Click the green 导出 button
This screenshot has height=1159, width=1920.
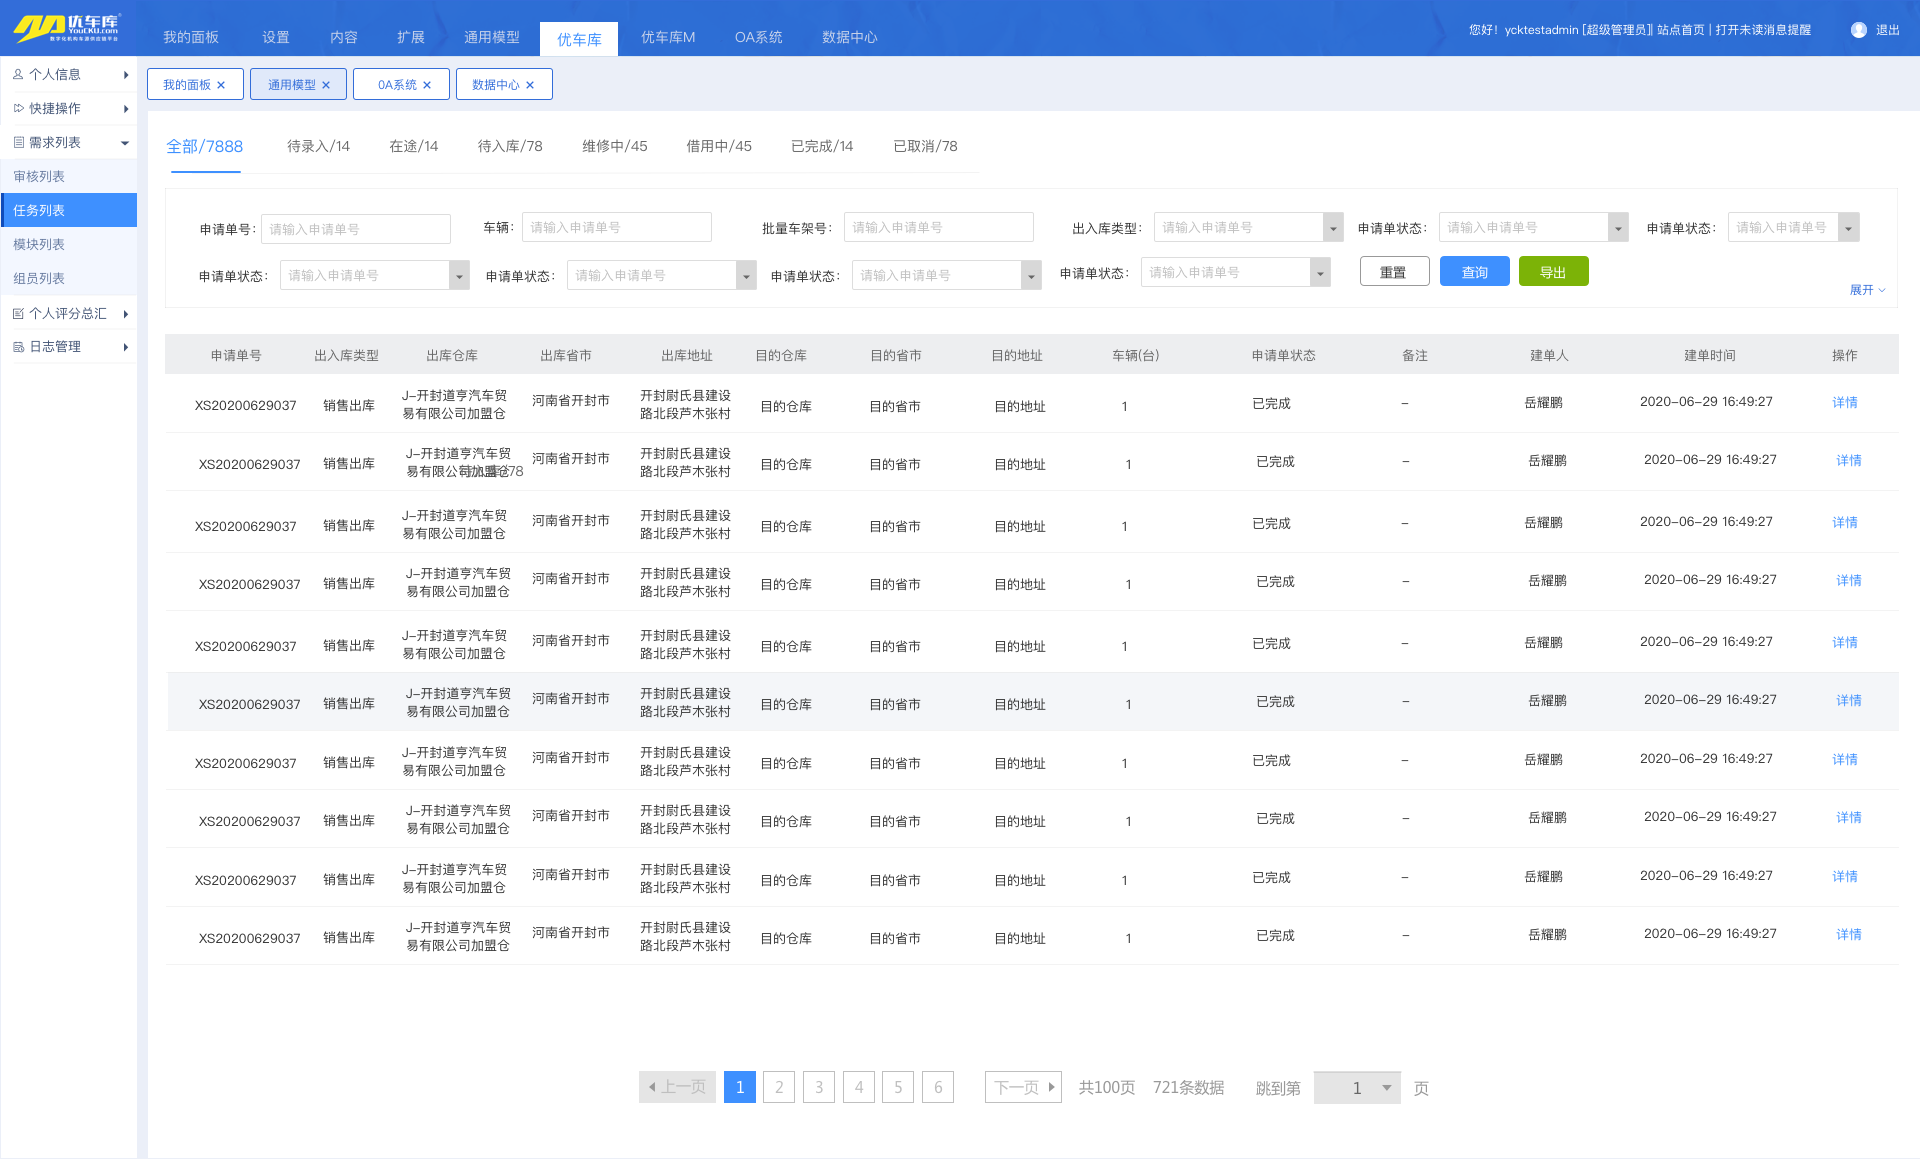click(x=1552, y=272)
